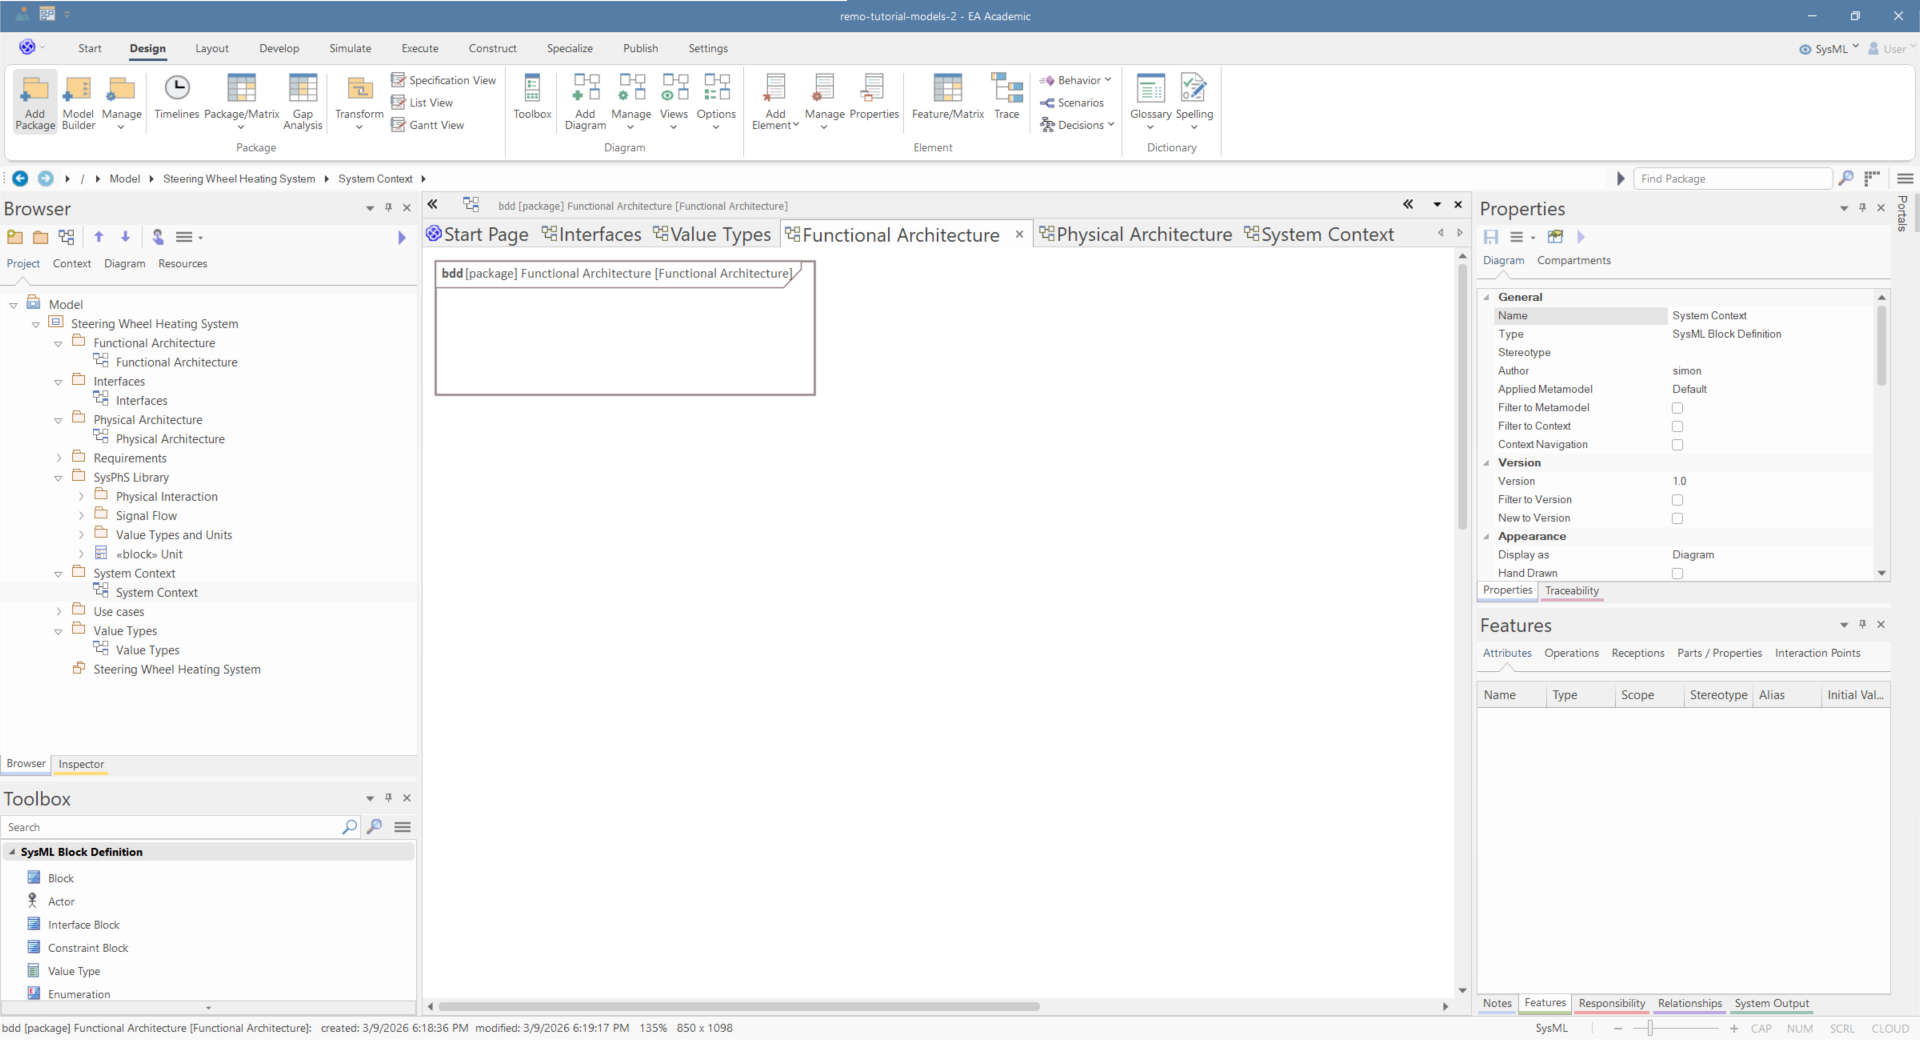The height and width of the screenshot is (1040, 1920).
Task: Check the Hand Drawn option
Action: pos(1677,574)
